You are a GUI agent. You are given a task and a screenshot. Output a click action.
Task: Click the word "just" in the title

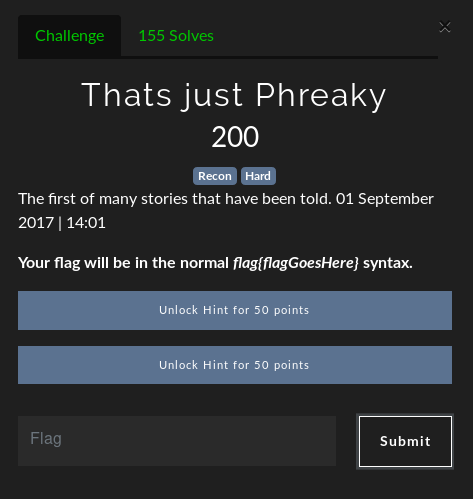click(x=213, y=96)
